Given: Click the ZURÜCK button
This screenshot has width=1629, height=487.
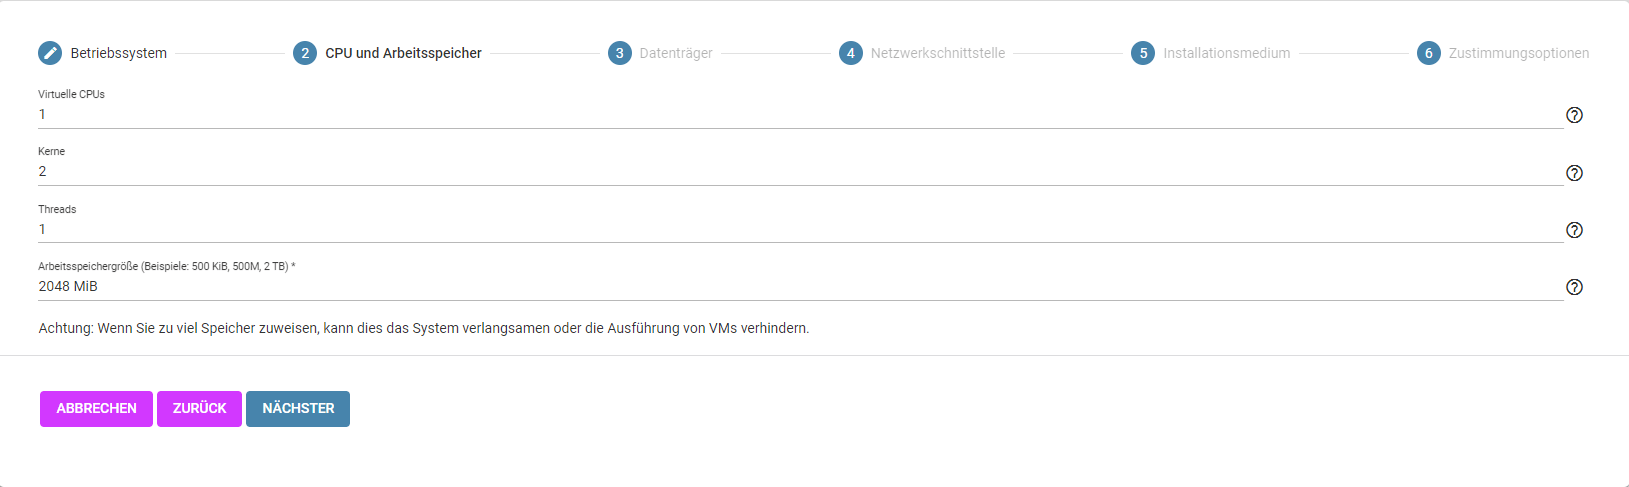Looking at the screenshot, I should [x=199, y=409].
